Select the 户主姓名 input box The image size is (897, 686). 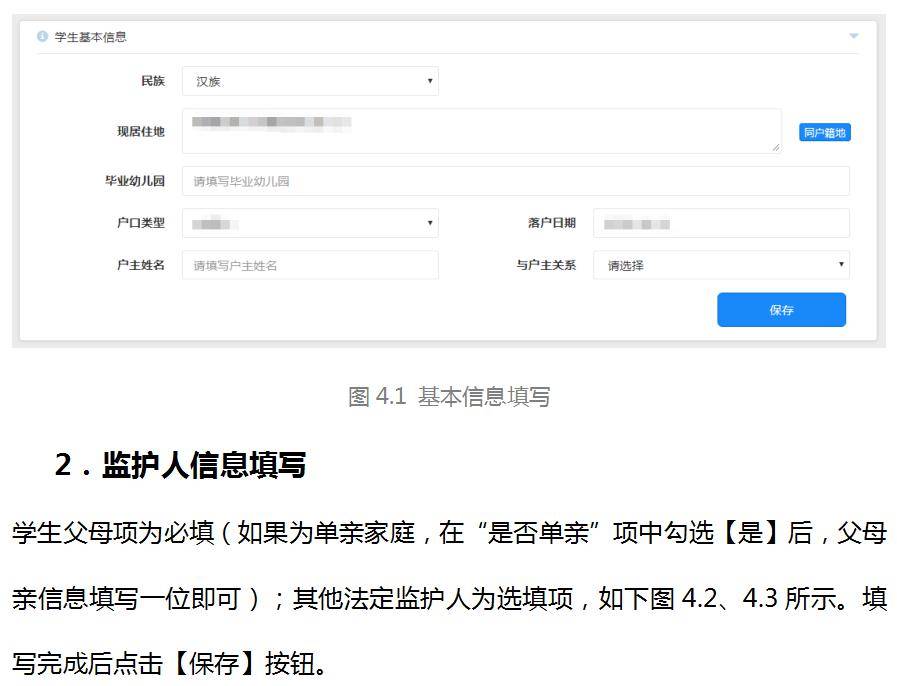click(310, 265)
